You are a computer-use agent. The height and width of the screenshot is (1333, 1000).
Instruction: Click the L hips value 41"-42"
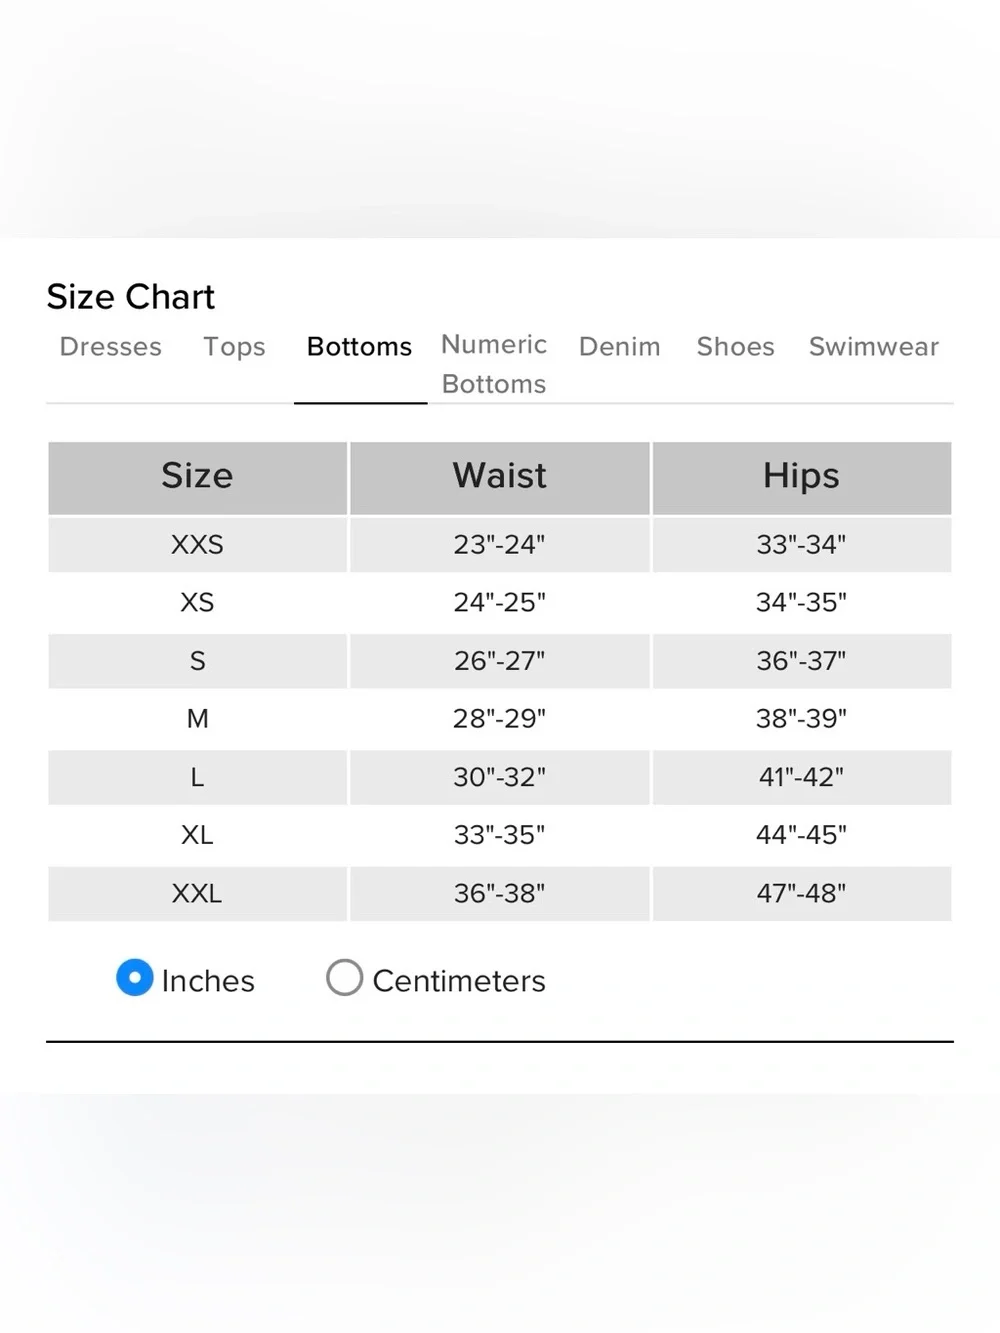(x=802, y=777)
